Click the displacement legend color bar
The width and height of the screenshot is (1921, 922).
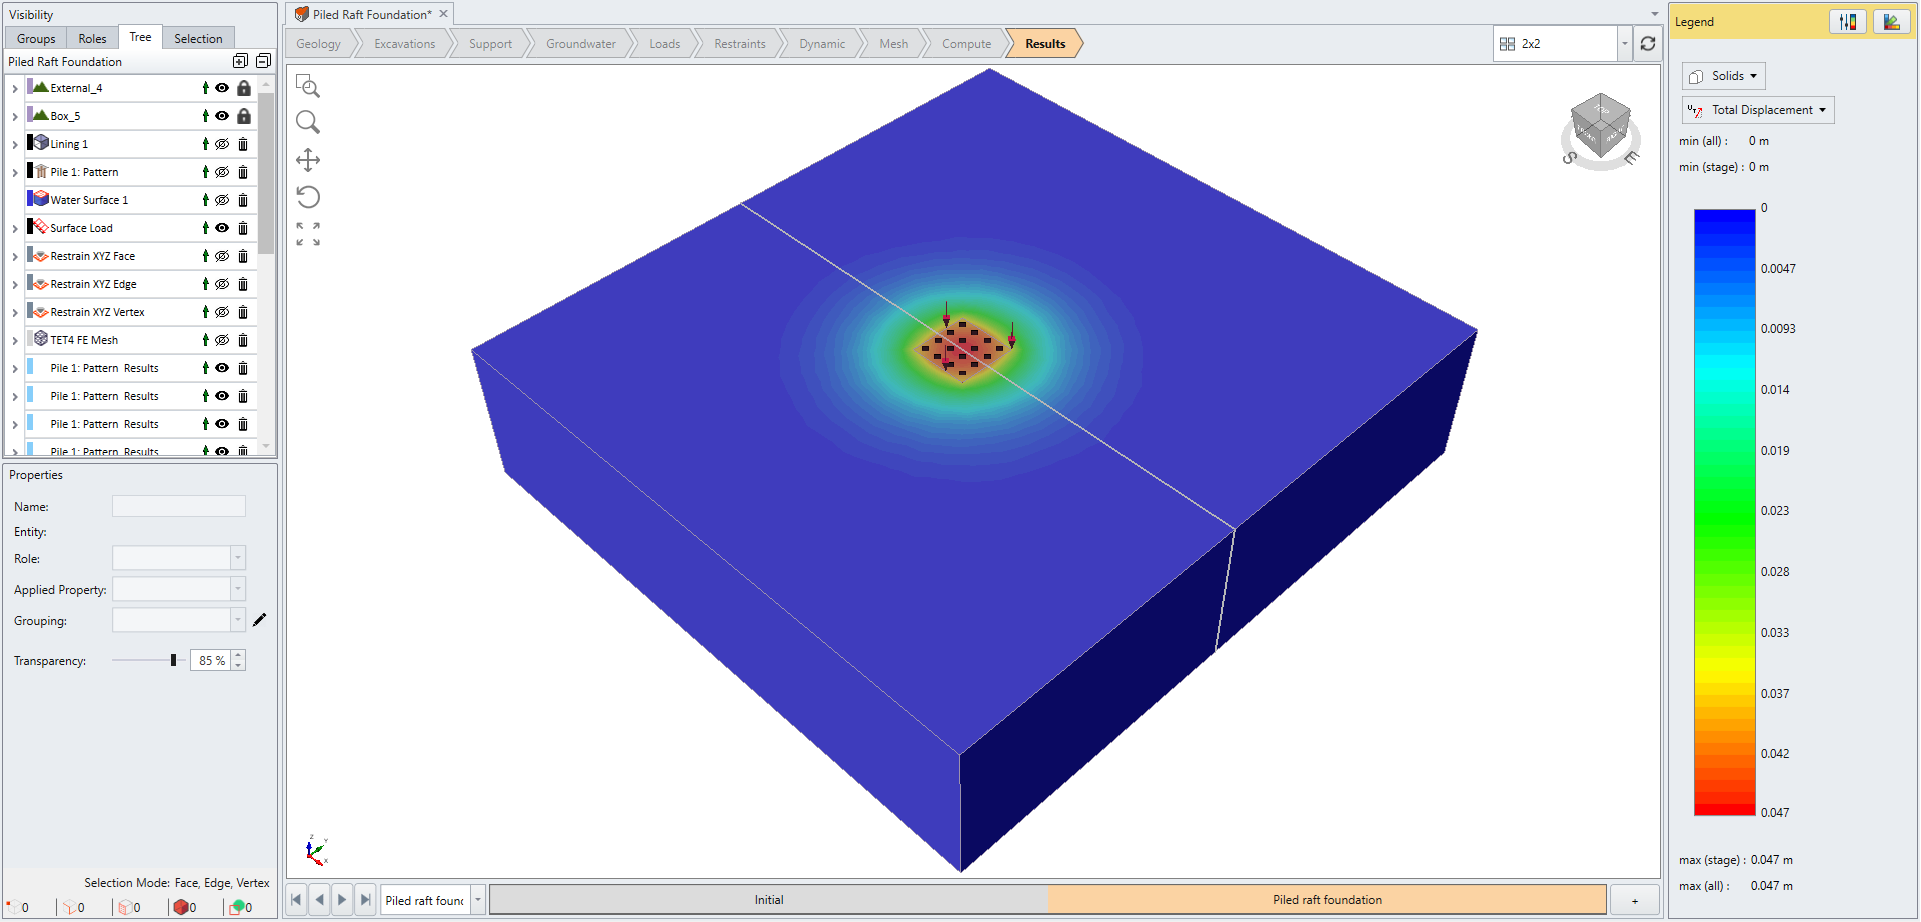(x=1724, y=512)
